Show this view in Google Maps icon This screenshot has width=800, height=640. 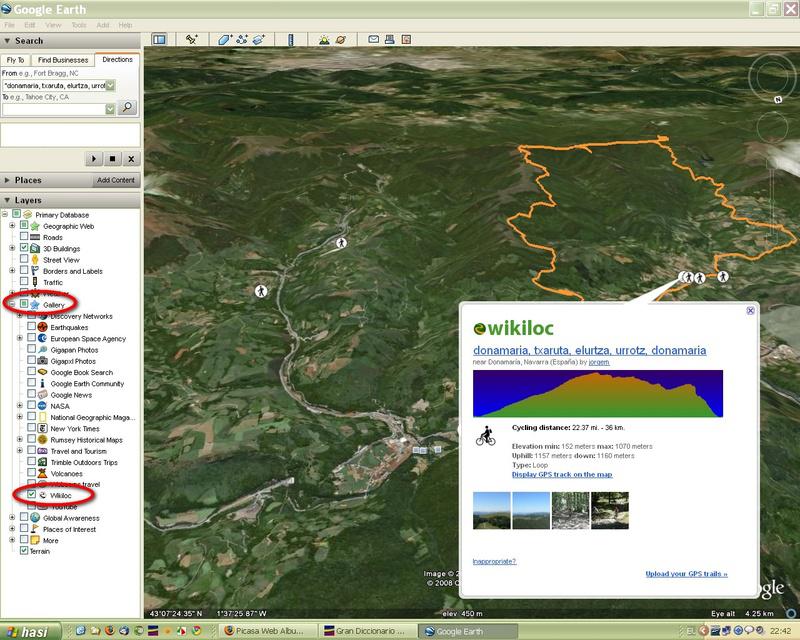pyautogui.click(x=406, y=39)
